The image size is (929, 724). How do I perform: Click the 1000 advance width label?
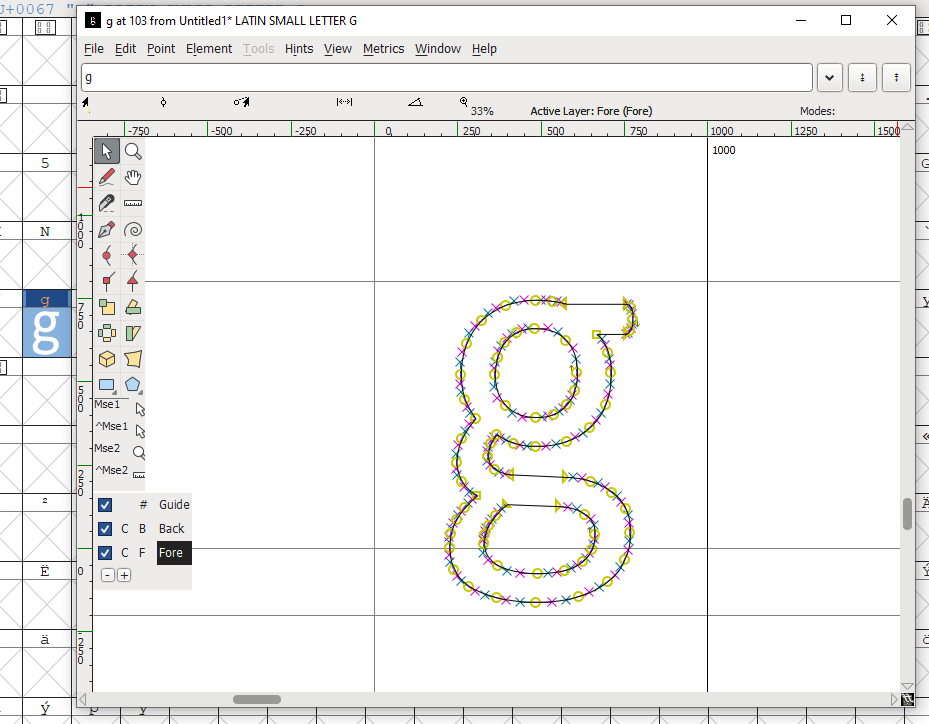(x=723, y=150)
